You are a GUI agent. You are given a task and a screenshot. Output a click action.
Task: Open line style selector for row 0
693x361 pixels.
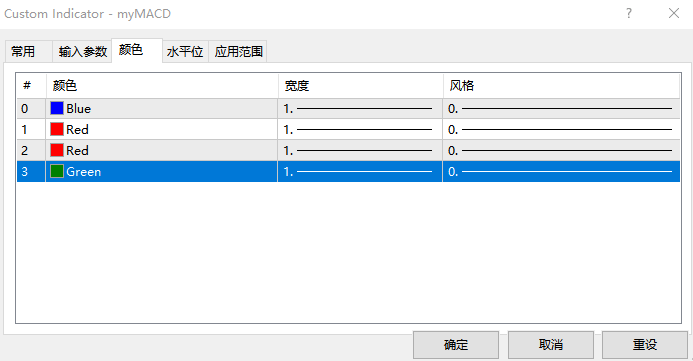pyautogui.click(x=561, y=109)
